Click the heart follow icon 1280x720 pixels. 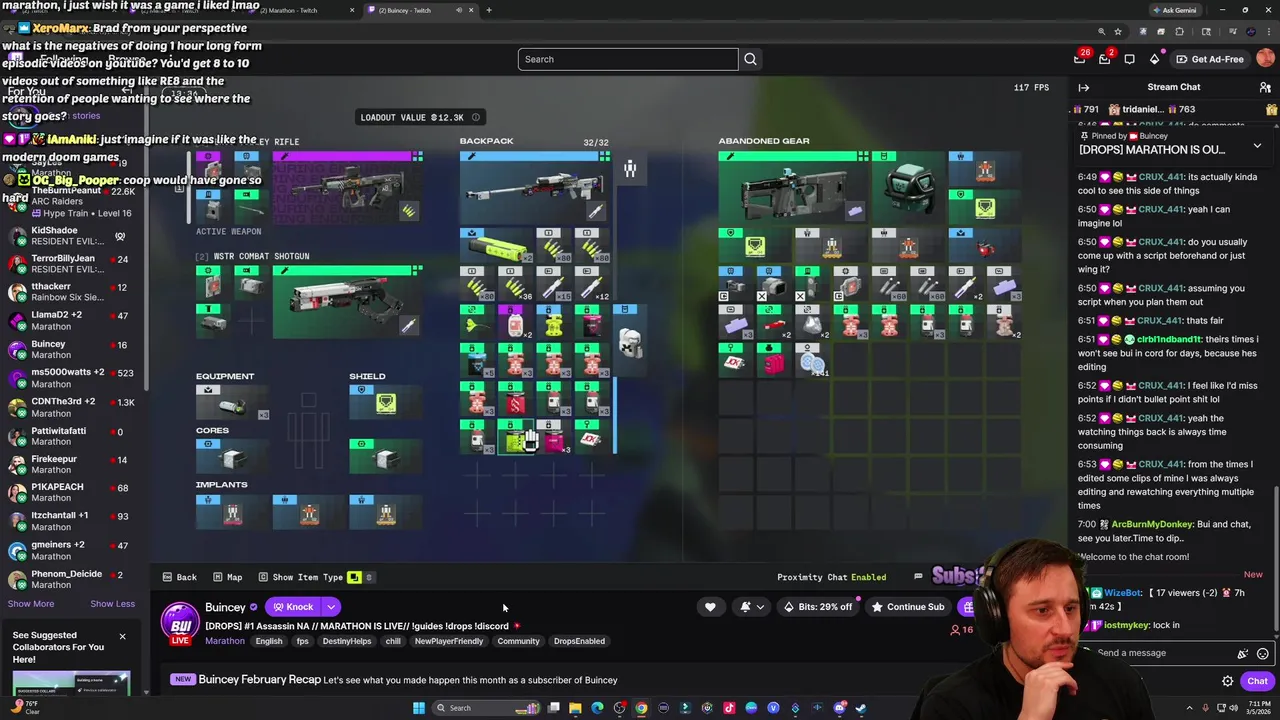point(710,607)
